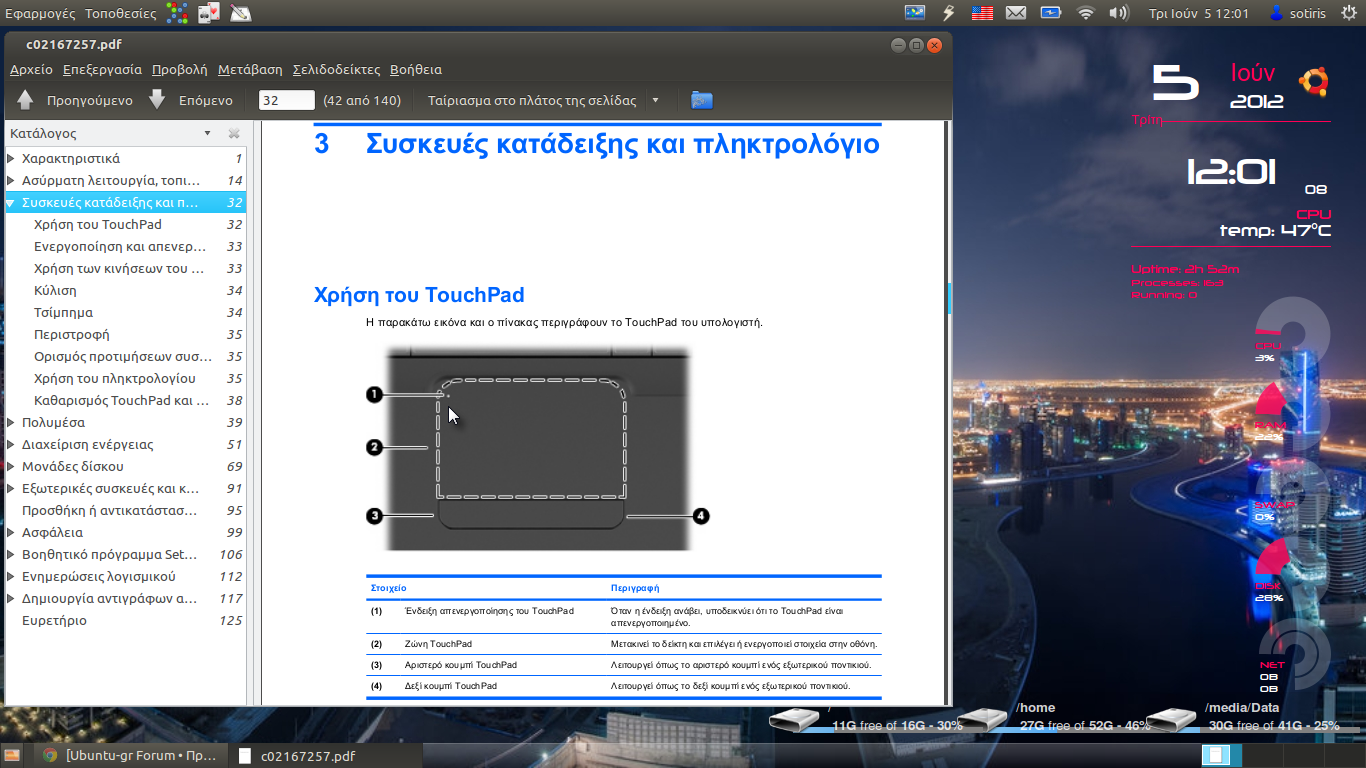Screen dimensions: 1366x768
Task: Click the Wi-Fi network indicator icon
Action: pos(1085,13)
